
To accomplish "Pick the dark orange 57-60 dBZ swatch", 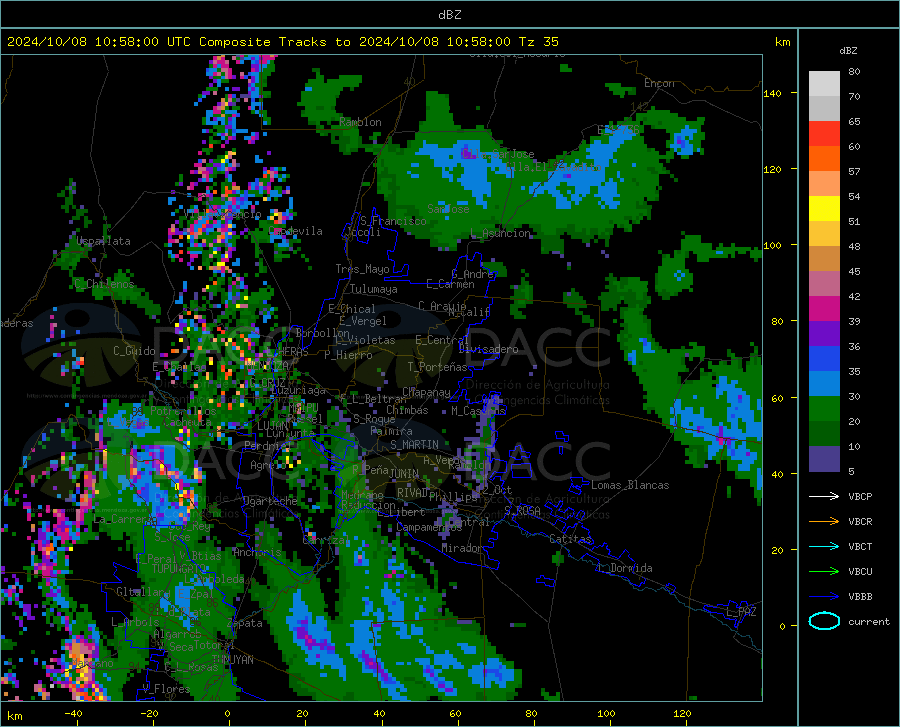I will click(824, 159).
